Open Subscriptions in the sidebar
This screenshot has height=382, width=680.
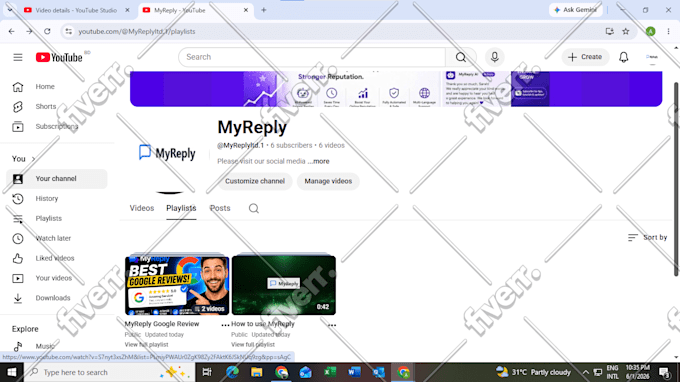(x=57, y=127)
